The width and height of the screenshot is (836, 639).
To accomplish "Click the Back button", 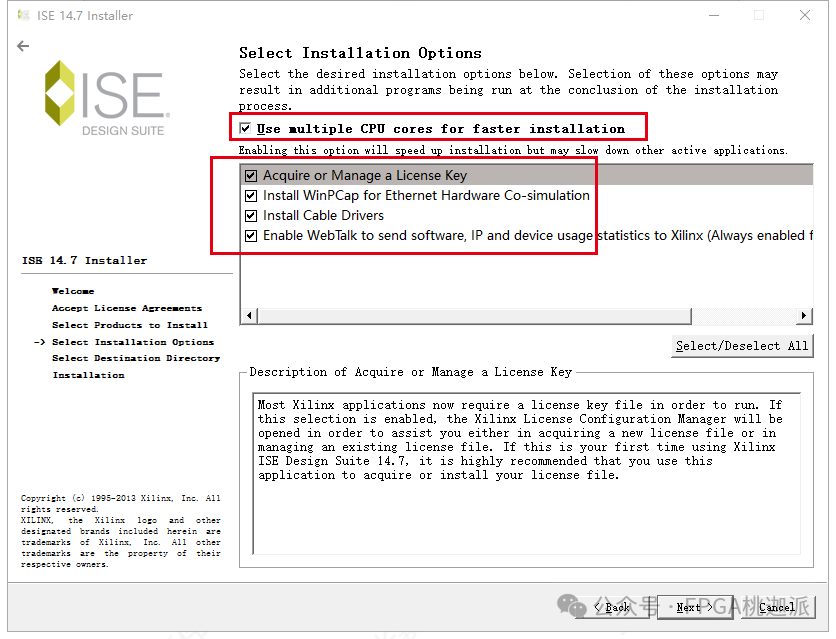I will pyautogui.click(x=617, y=607).
